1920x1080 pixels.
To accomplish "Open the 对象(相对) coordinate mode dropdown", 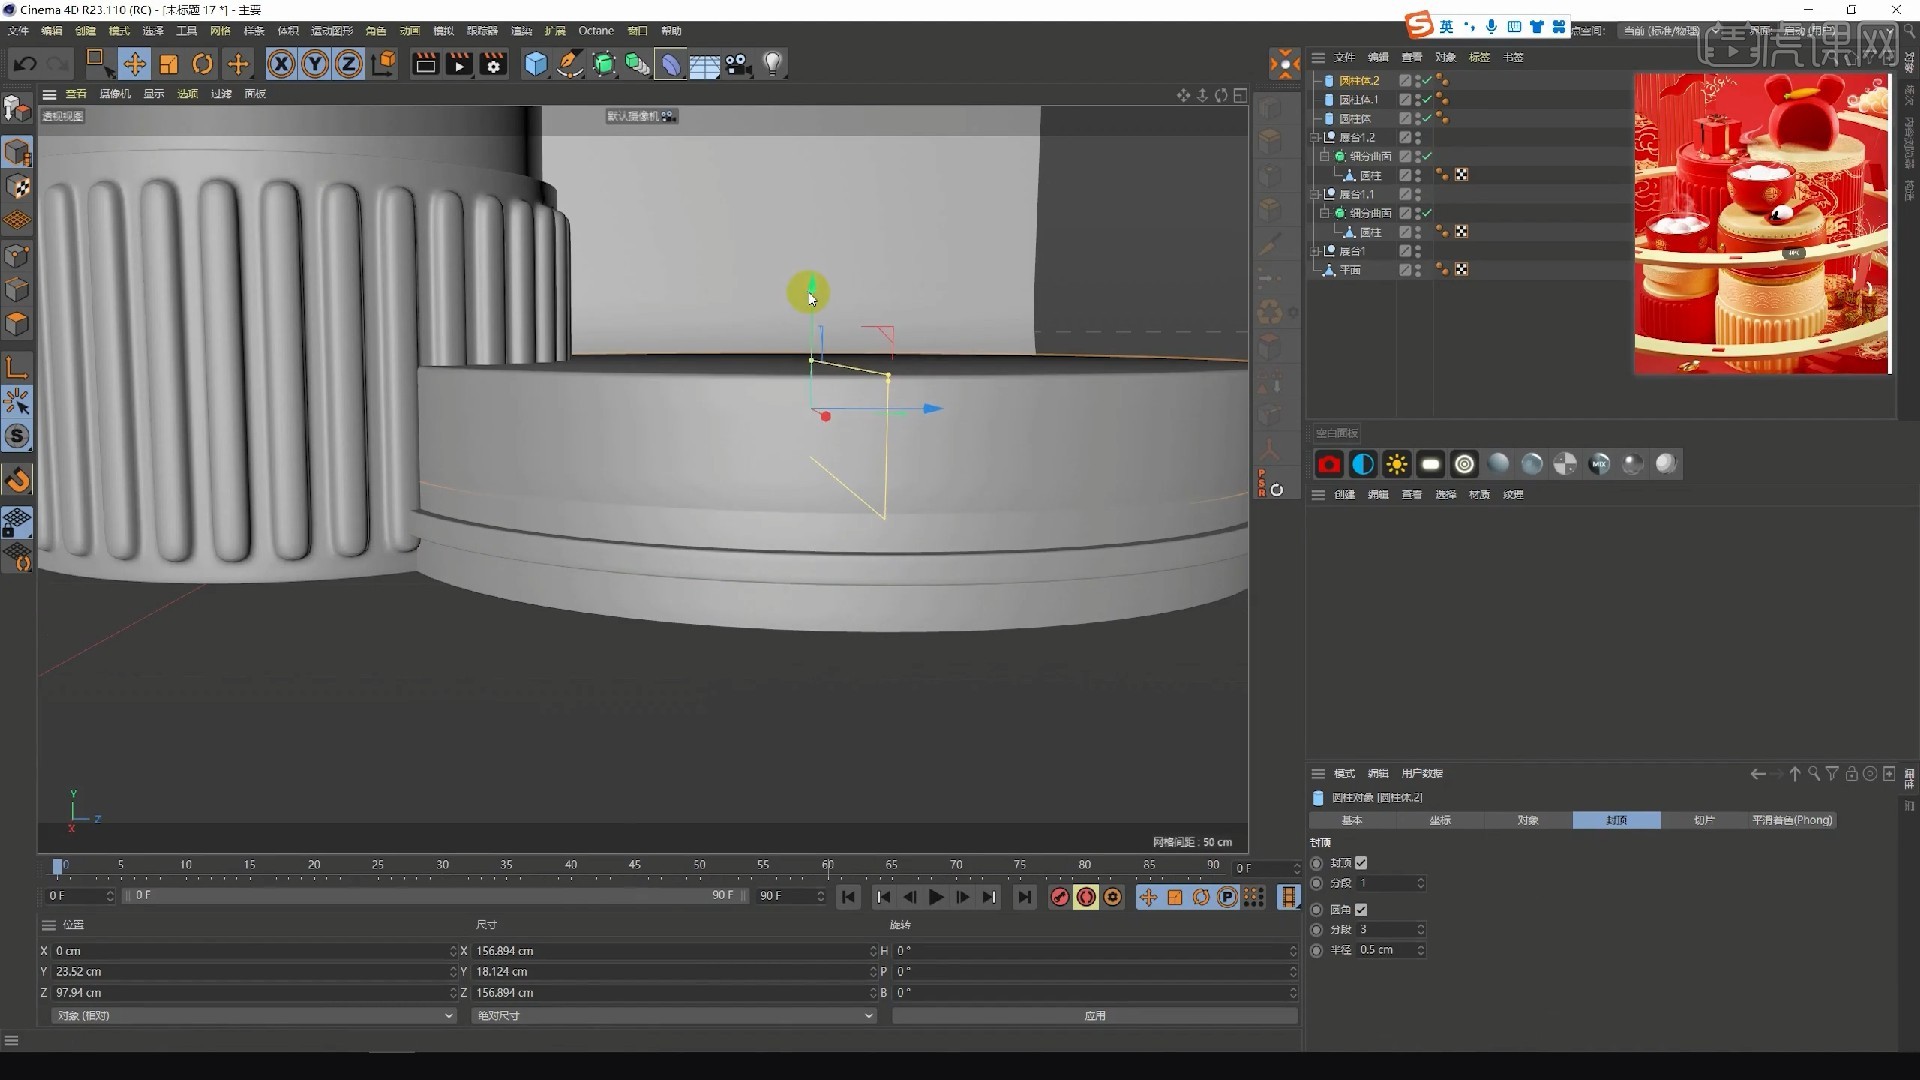I will tap(253, 1015).
